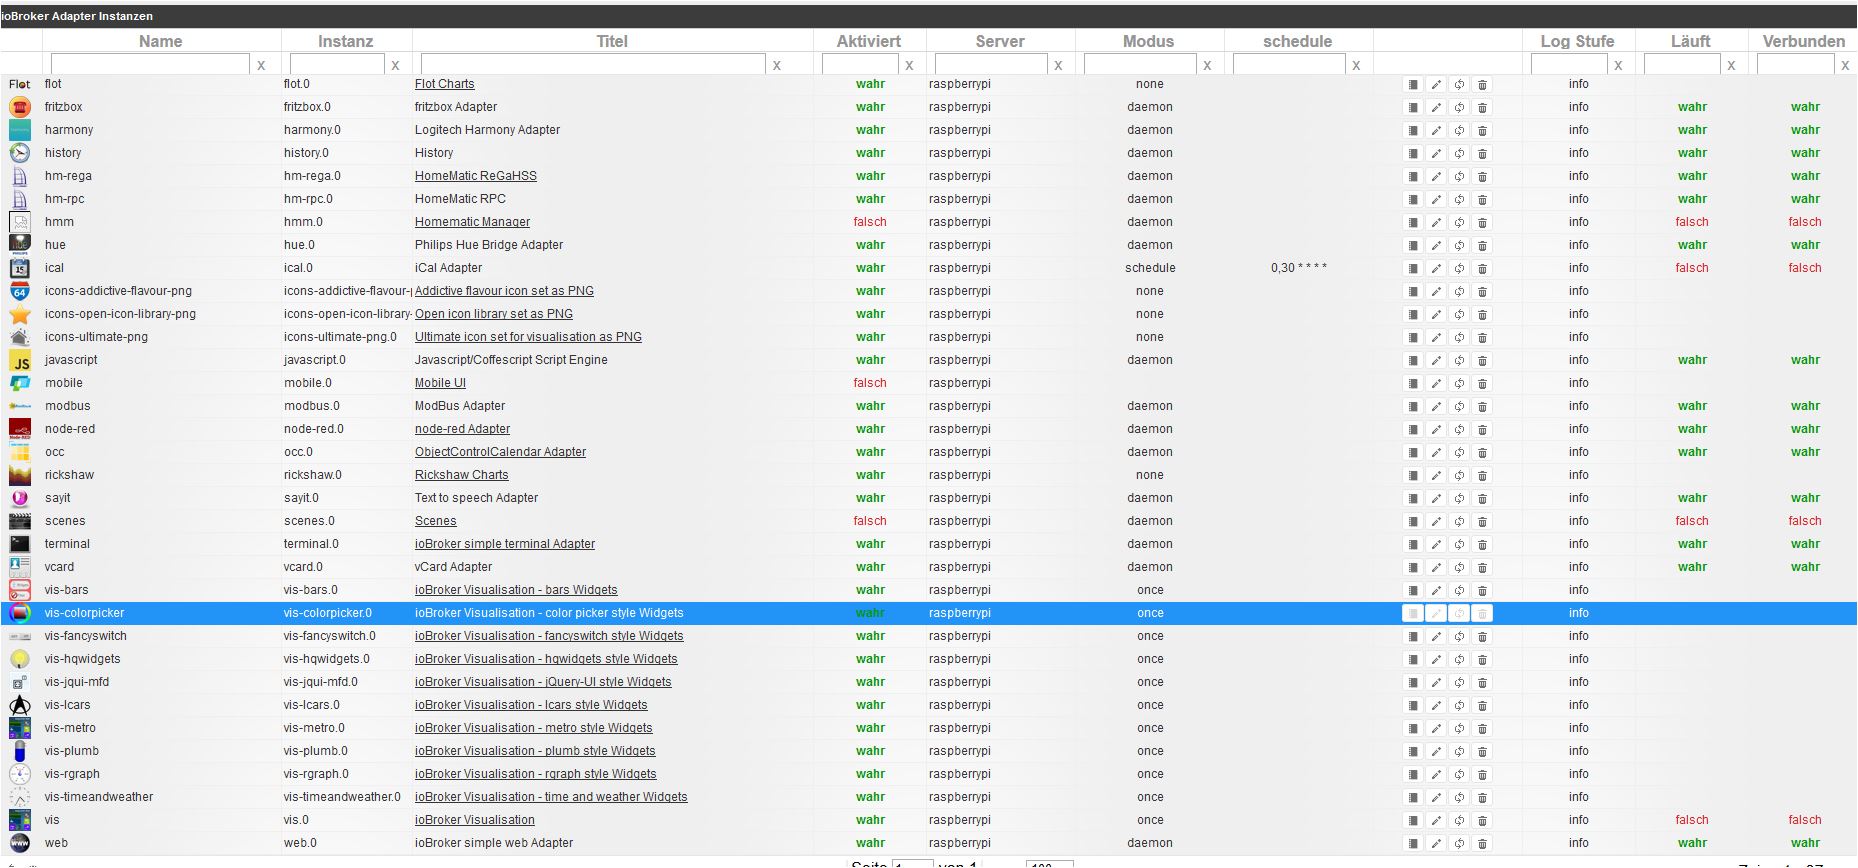
Task: Click the 'falsch' Läuft cell for vis
Action: [x=1692, y=820]
